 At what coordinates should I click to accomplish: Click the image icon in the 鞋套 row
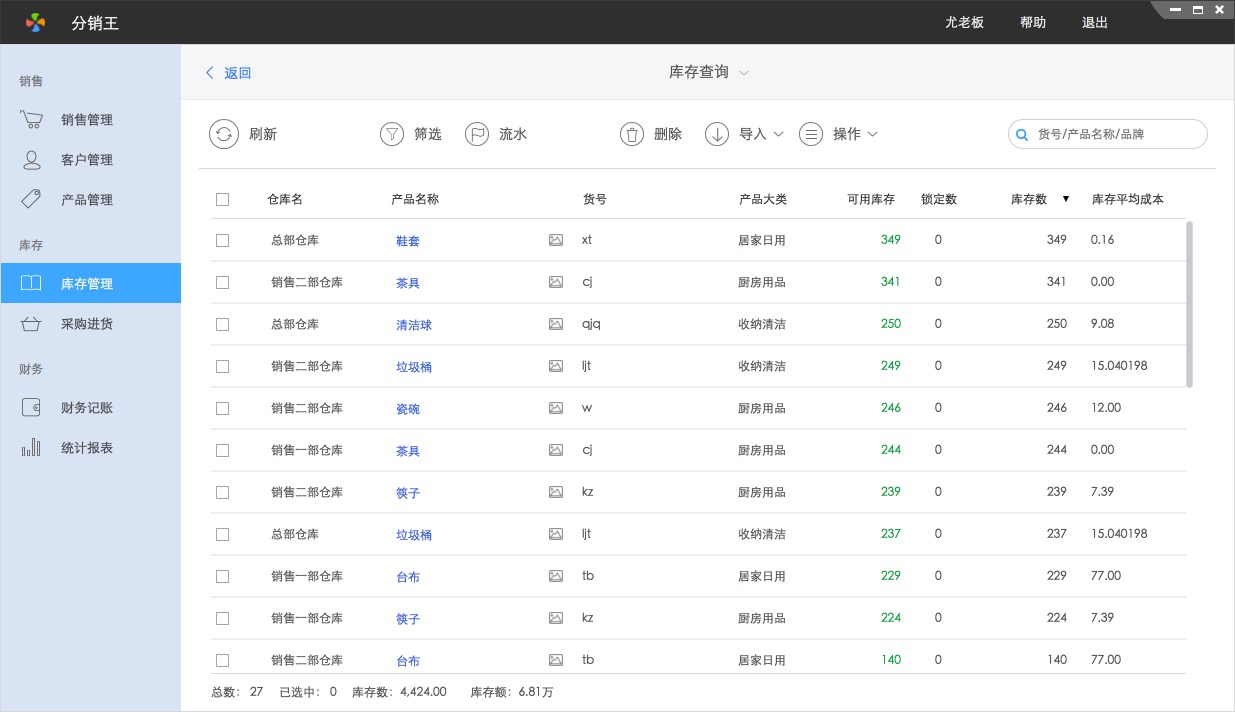(x=556, y=240)
